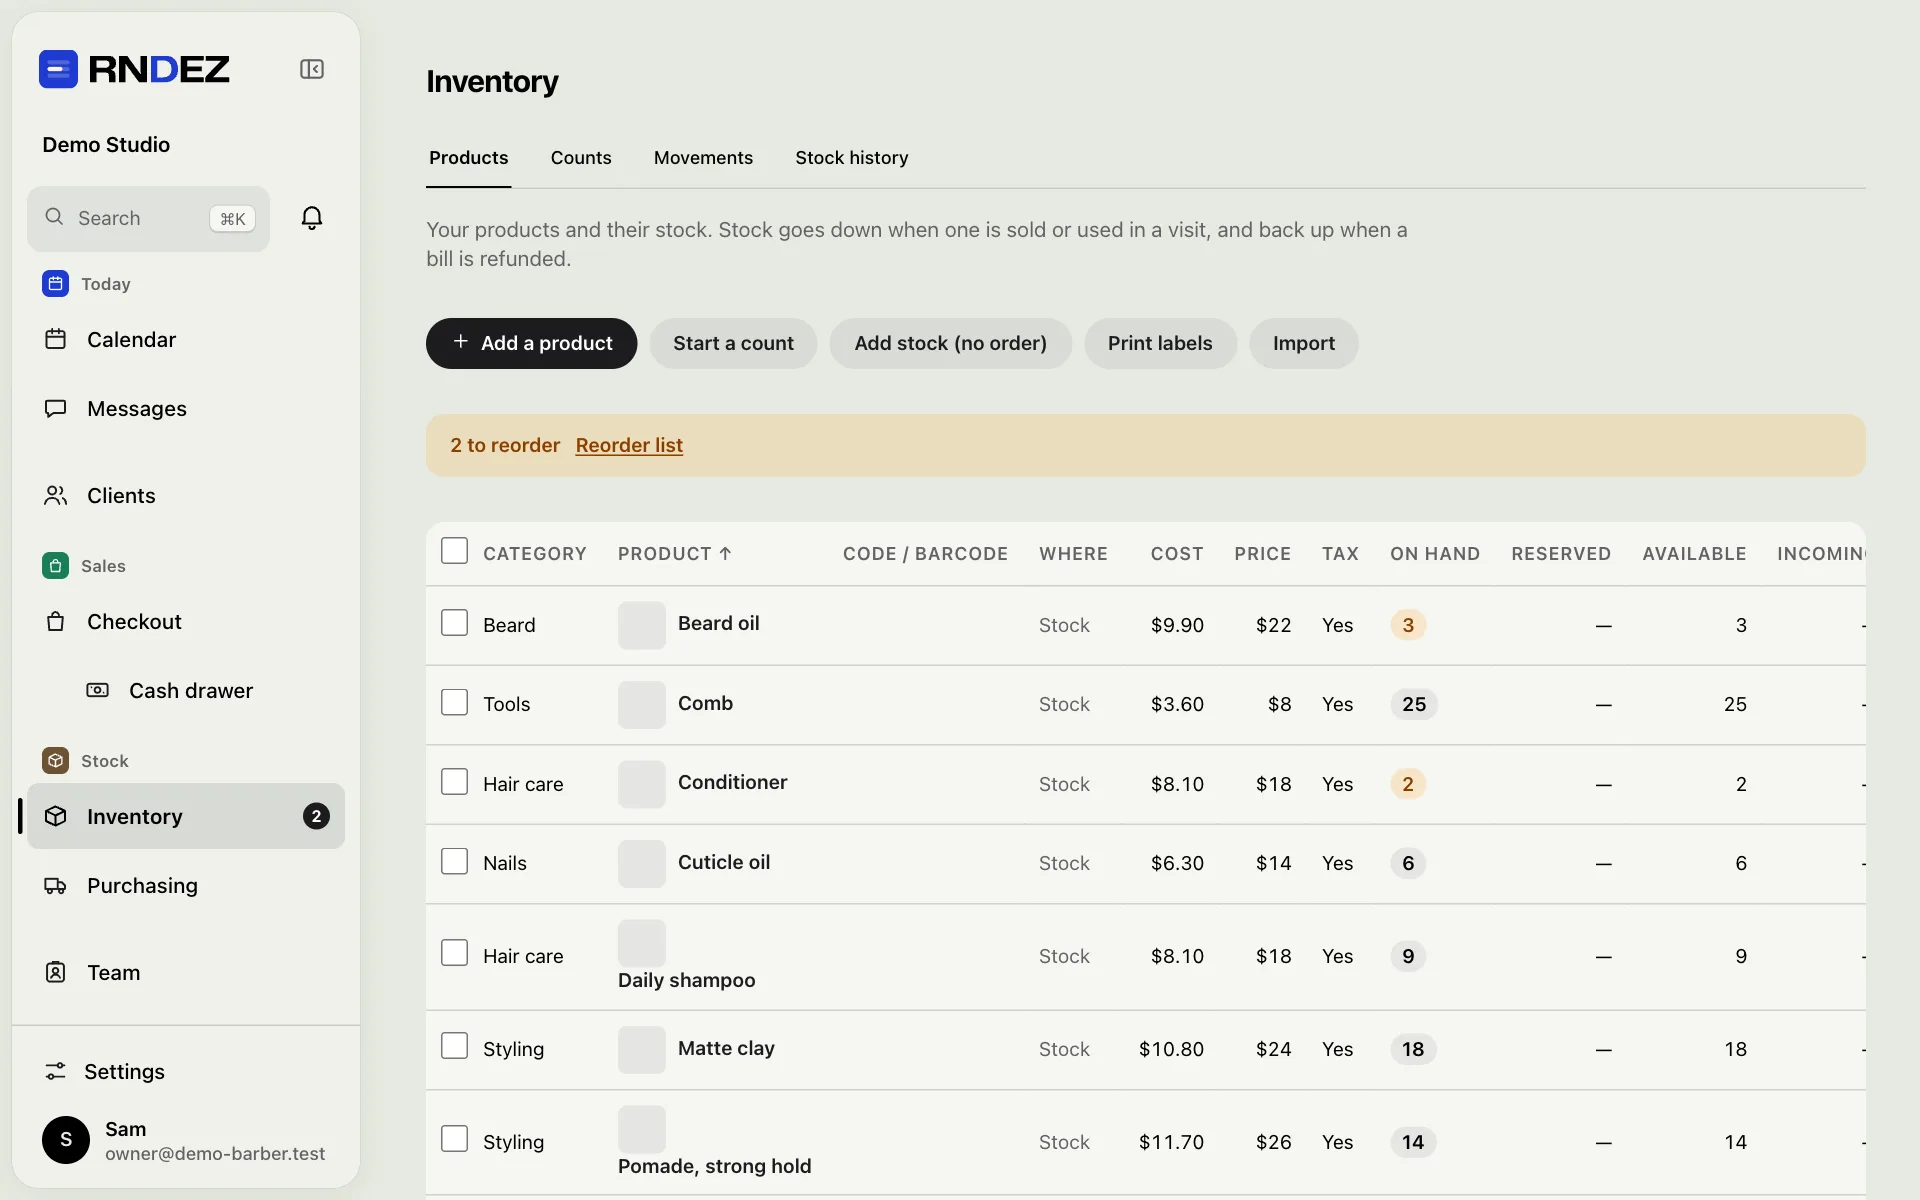The width and height of the screenshot is (1920, 1200).
Task: Sort by the PRODUCT column header
Action: 675,554
